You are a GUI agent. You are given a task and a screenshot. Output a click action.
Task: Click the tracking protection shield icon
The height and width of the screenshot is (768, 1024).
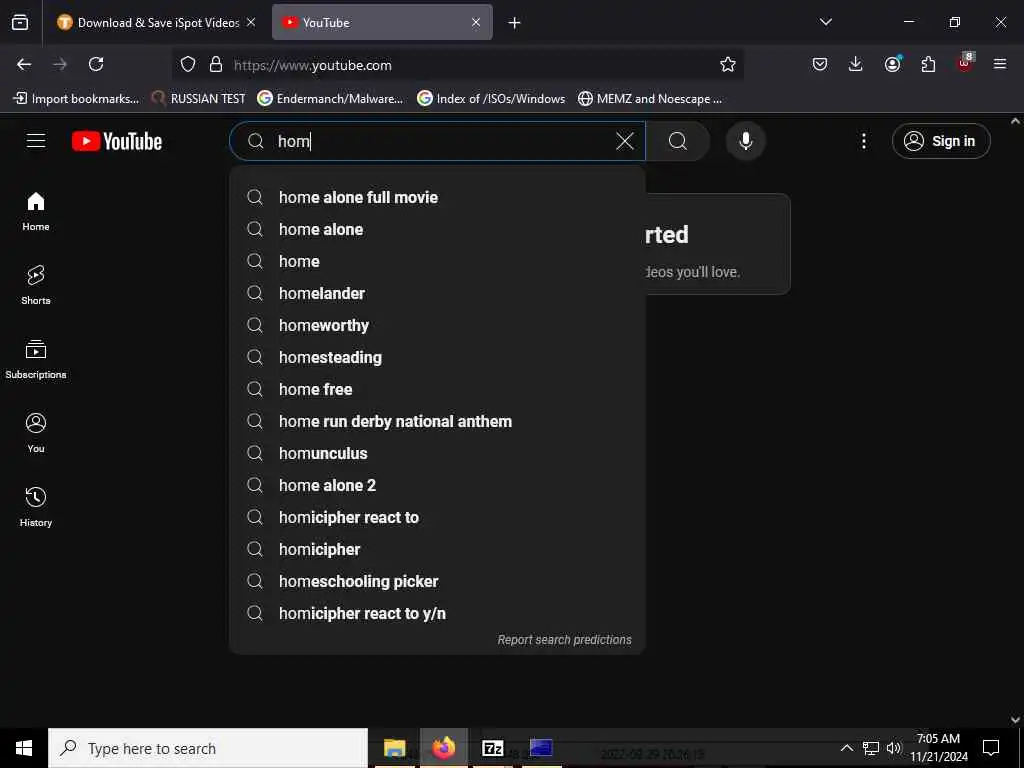click(188, 65)
